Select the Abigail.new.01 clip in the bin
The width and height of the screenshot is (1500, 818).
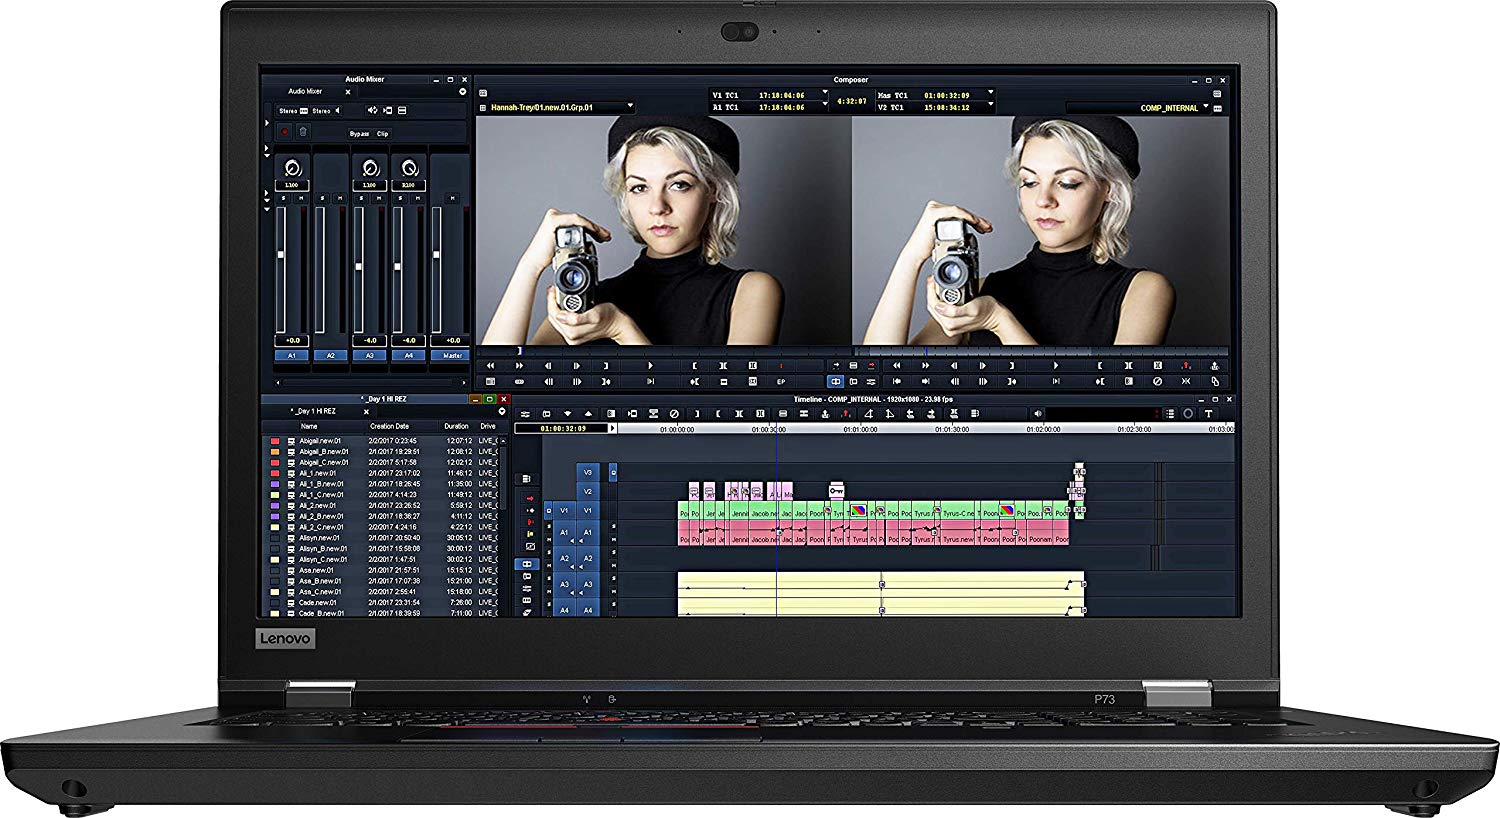[x=320, y=441]
